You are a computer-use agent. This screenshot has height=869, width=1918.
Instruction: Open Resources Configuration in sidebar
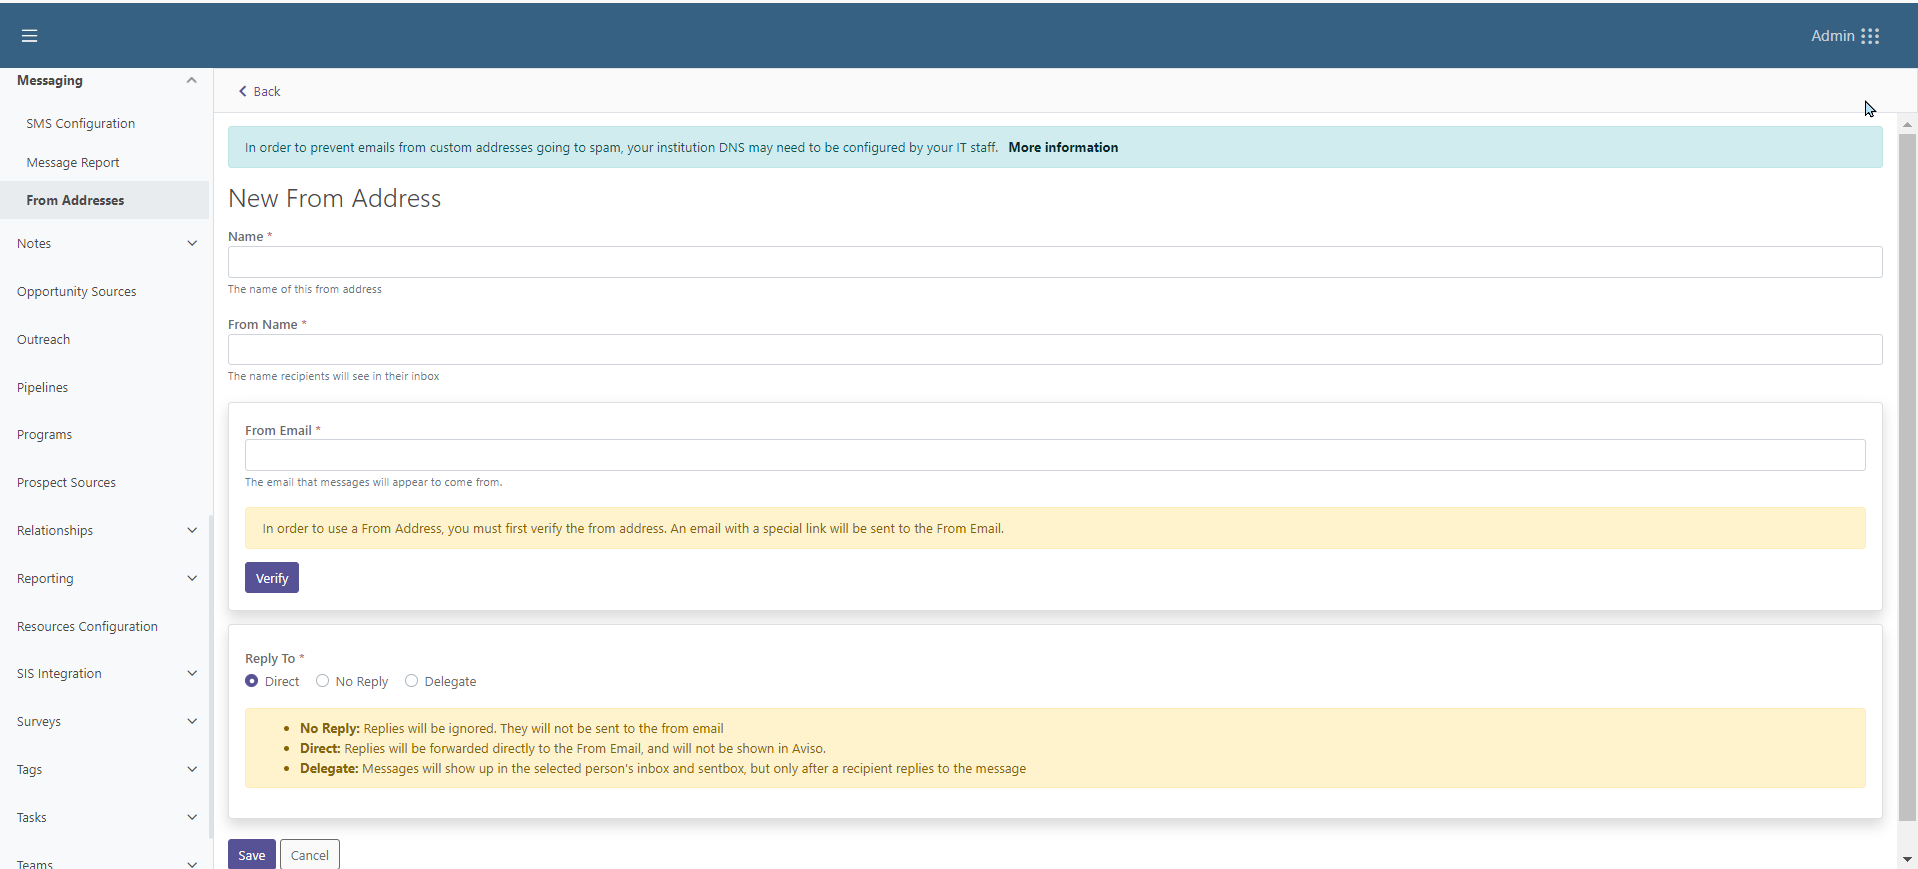point(88,626)
